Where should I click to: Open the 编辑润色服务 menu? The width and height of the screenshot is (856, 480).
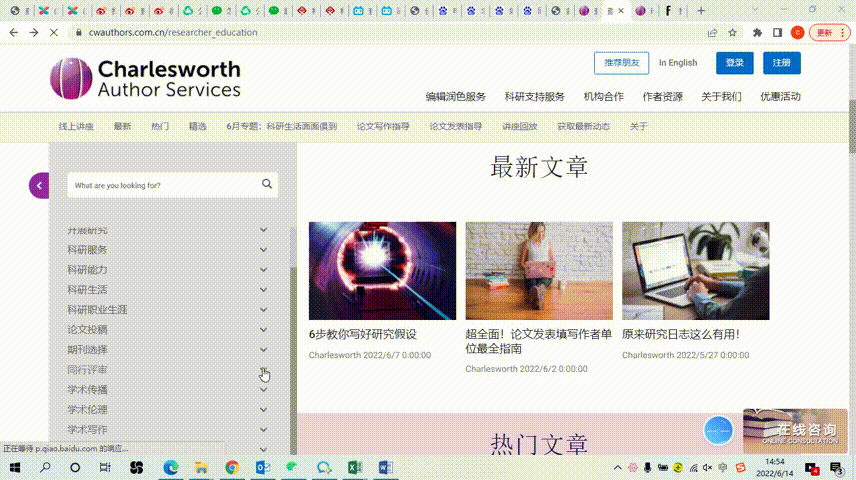tap(455, 97)
